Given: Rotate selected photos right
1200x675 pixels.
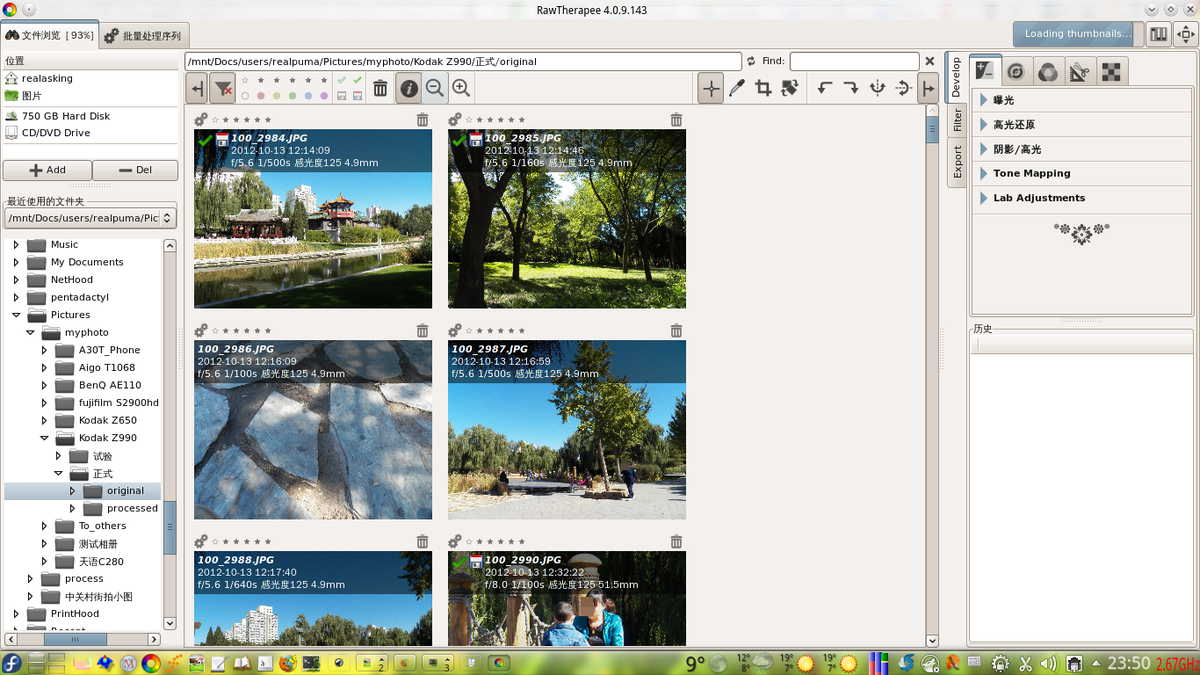Looking at the screenshot, I should pyautogui.click(x=851, y=88).
